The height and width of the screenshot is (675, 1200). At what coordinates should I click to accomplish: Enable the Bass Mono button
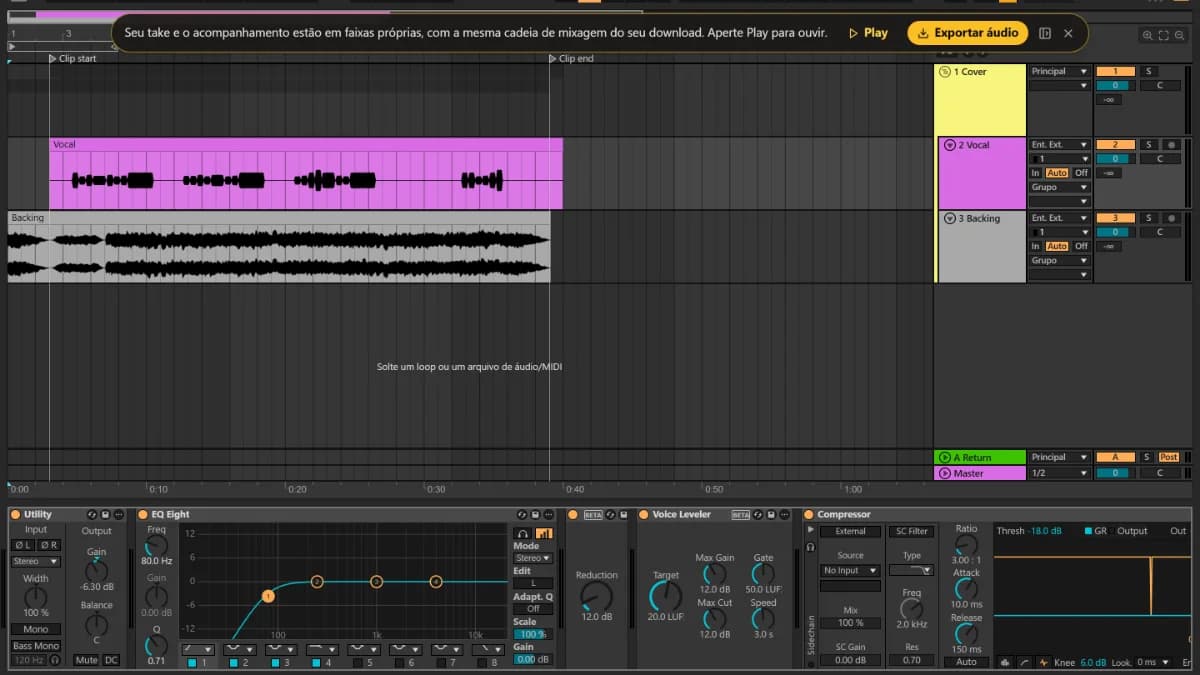36,646
